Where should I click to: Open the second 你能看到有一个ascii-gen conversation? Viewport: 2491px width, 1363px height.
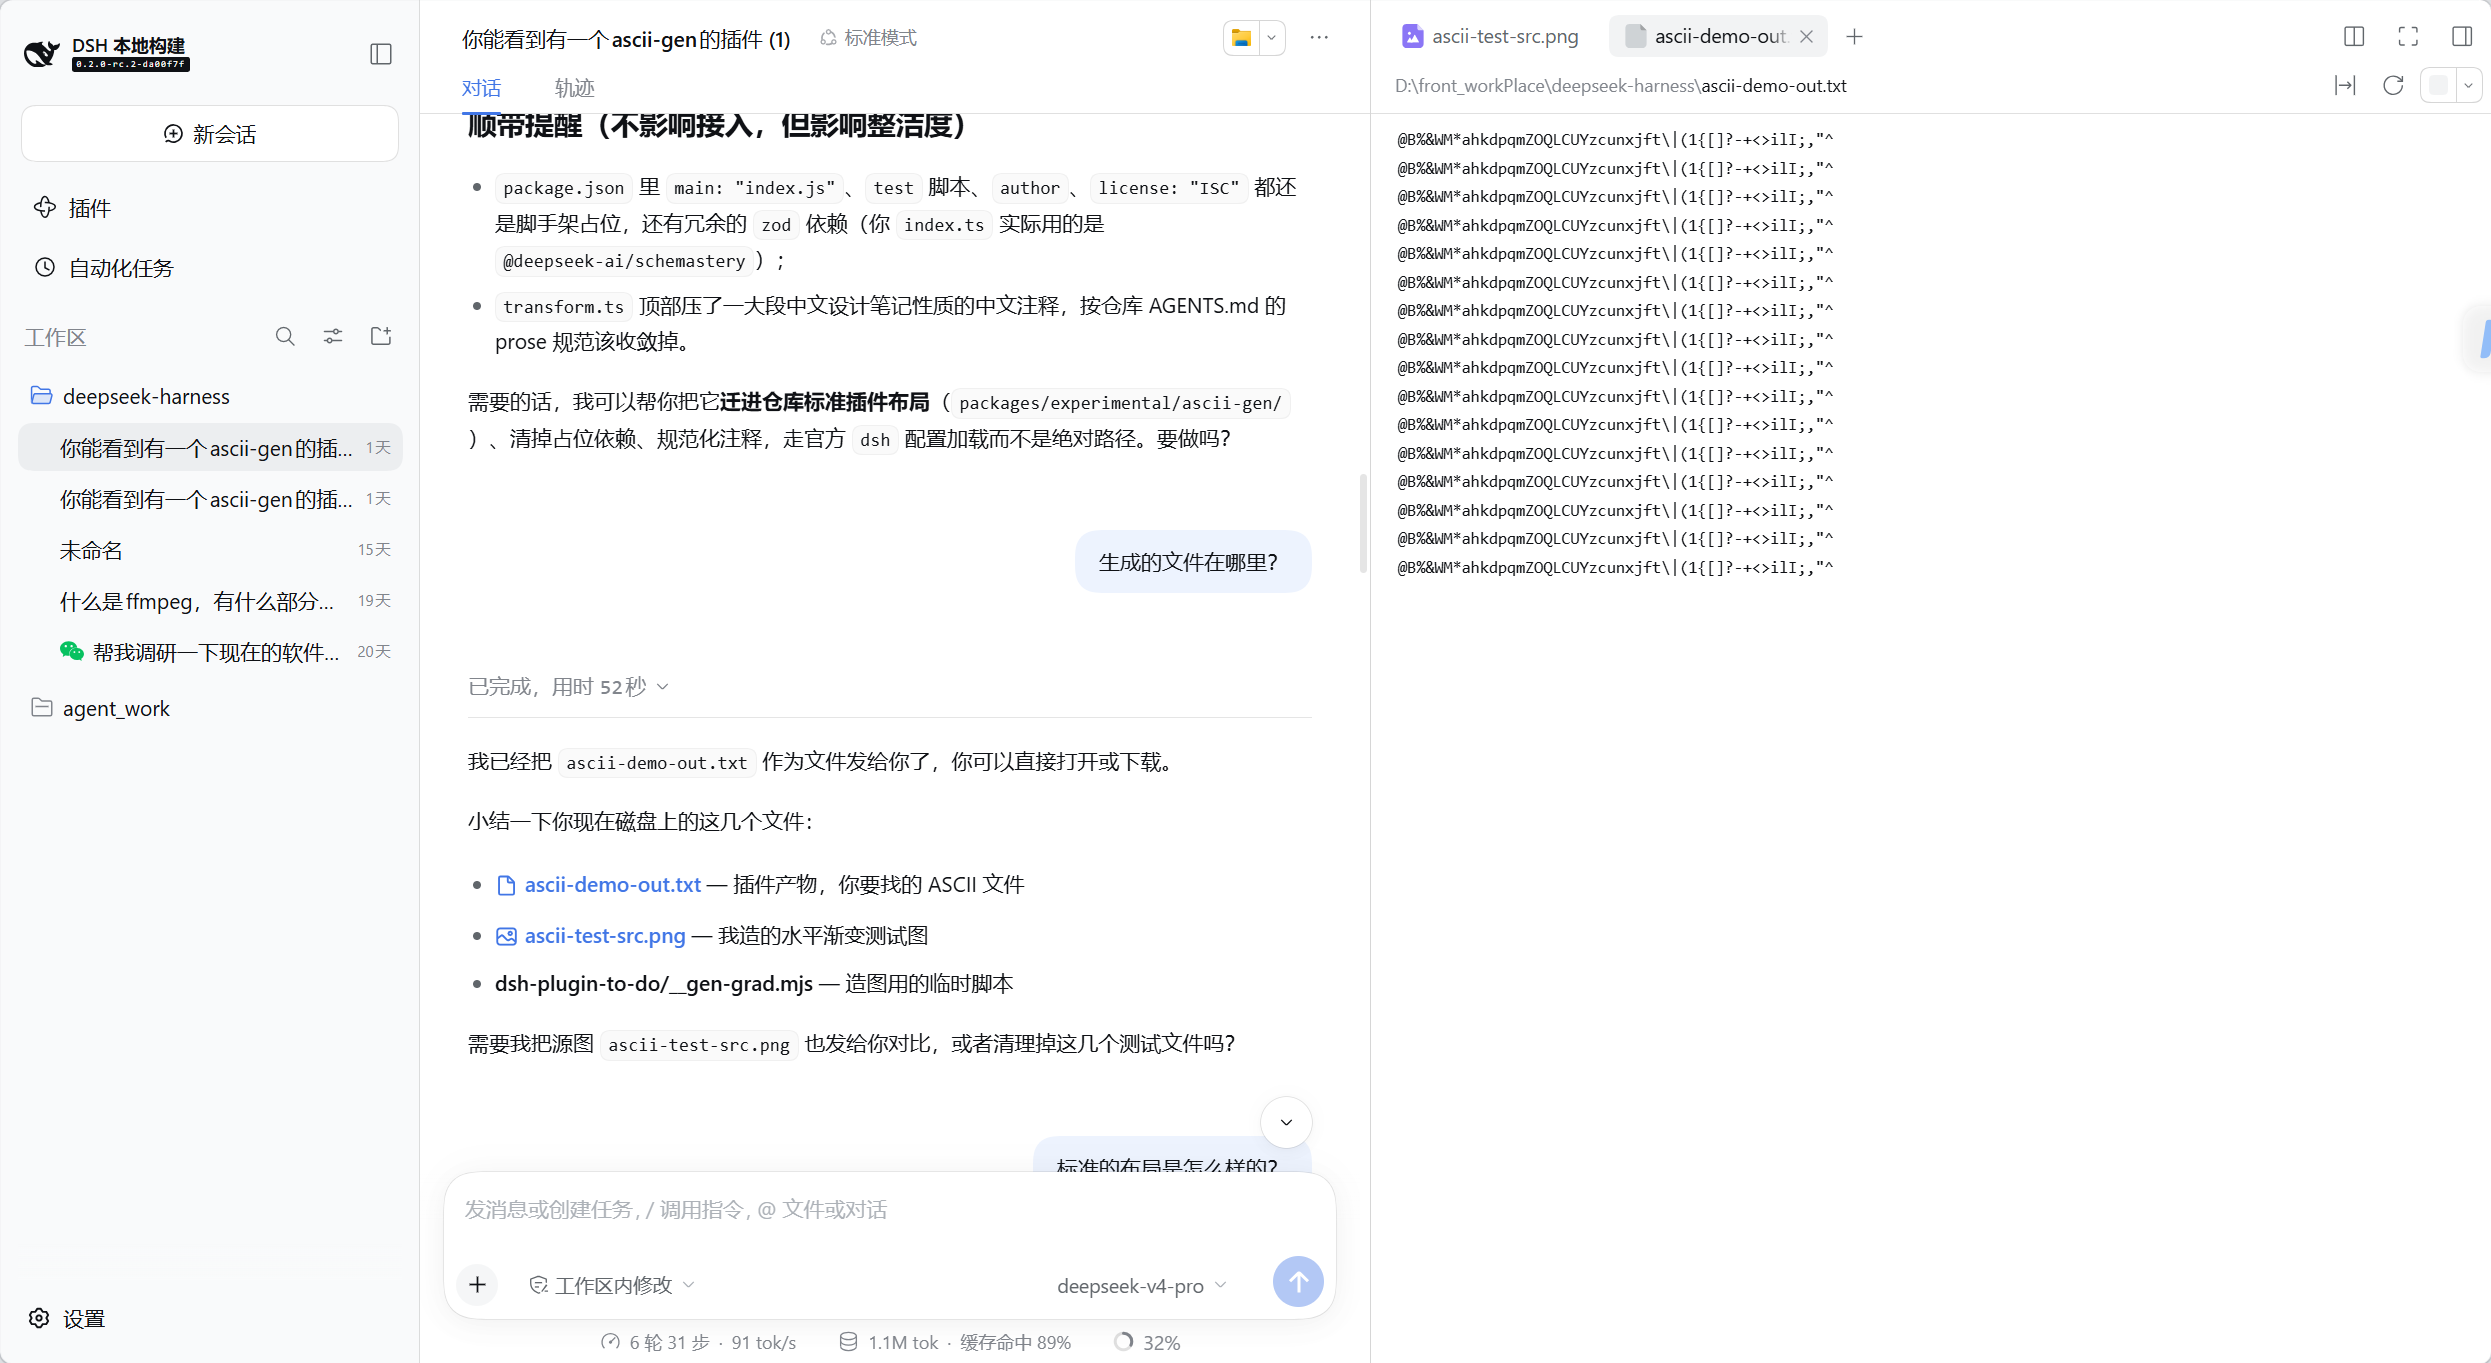click(x=210, y=499)
